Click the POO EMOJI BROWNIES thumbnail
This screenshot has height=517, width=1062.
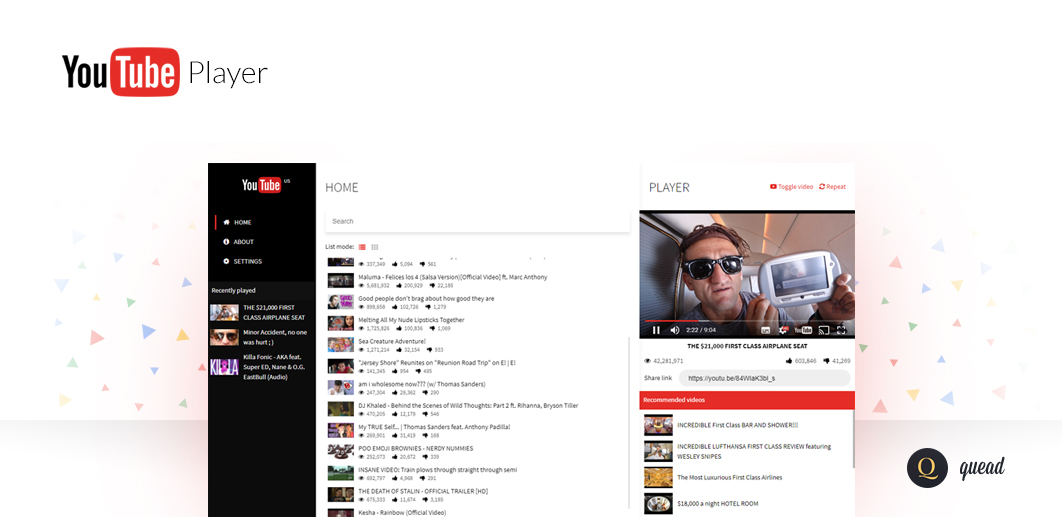[x=341, y=452]
